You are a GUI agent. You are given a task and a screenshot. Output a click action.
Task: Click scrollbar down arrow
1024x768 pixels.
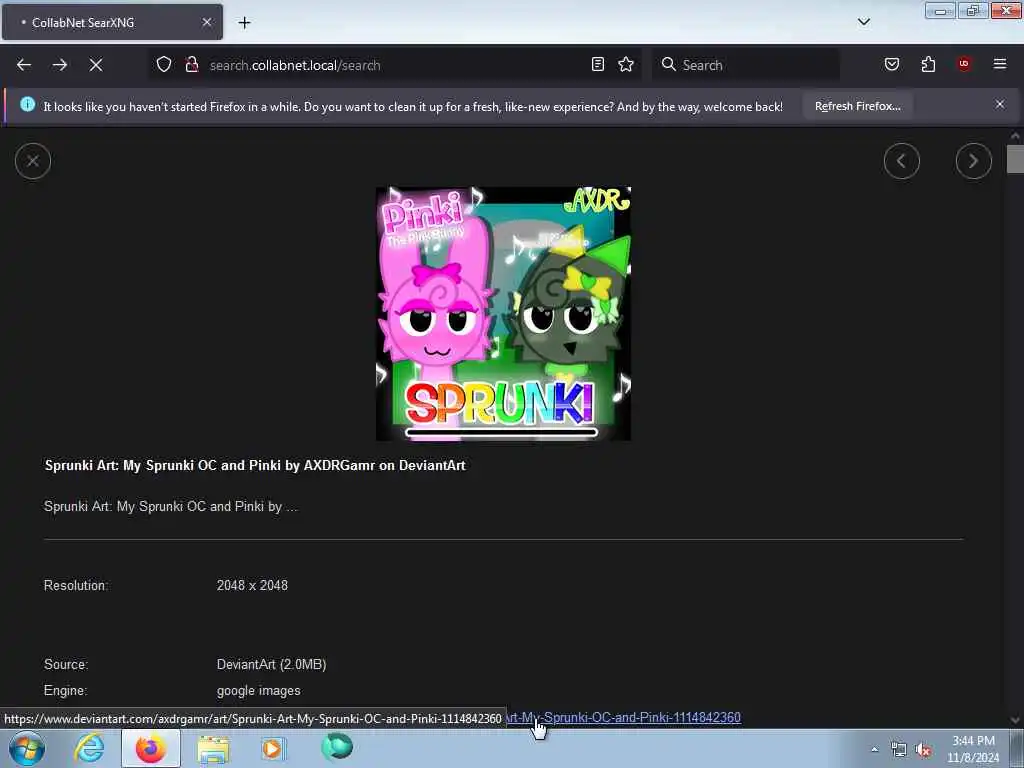point(1015,720)
